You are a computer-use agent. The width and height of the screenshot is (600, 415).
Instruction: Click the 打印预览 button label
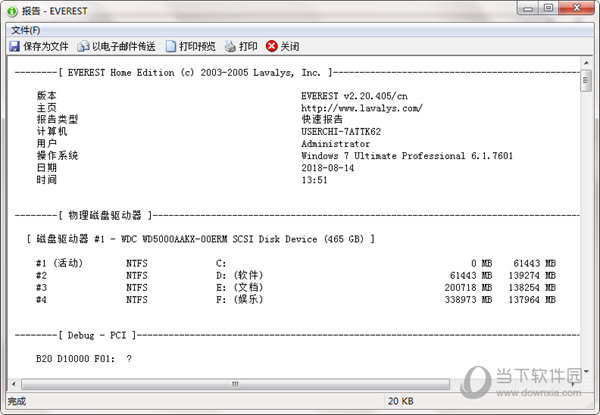(197, 46)
